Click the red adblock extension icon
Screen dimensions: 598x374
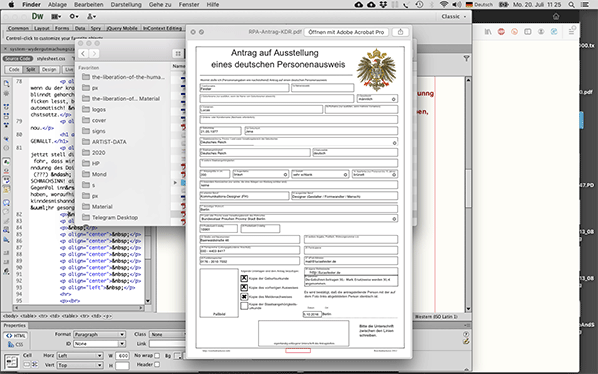coord(501,32)
